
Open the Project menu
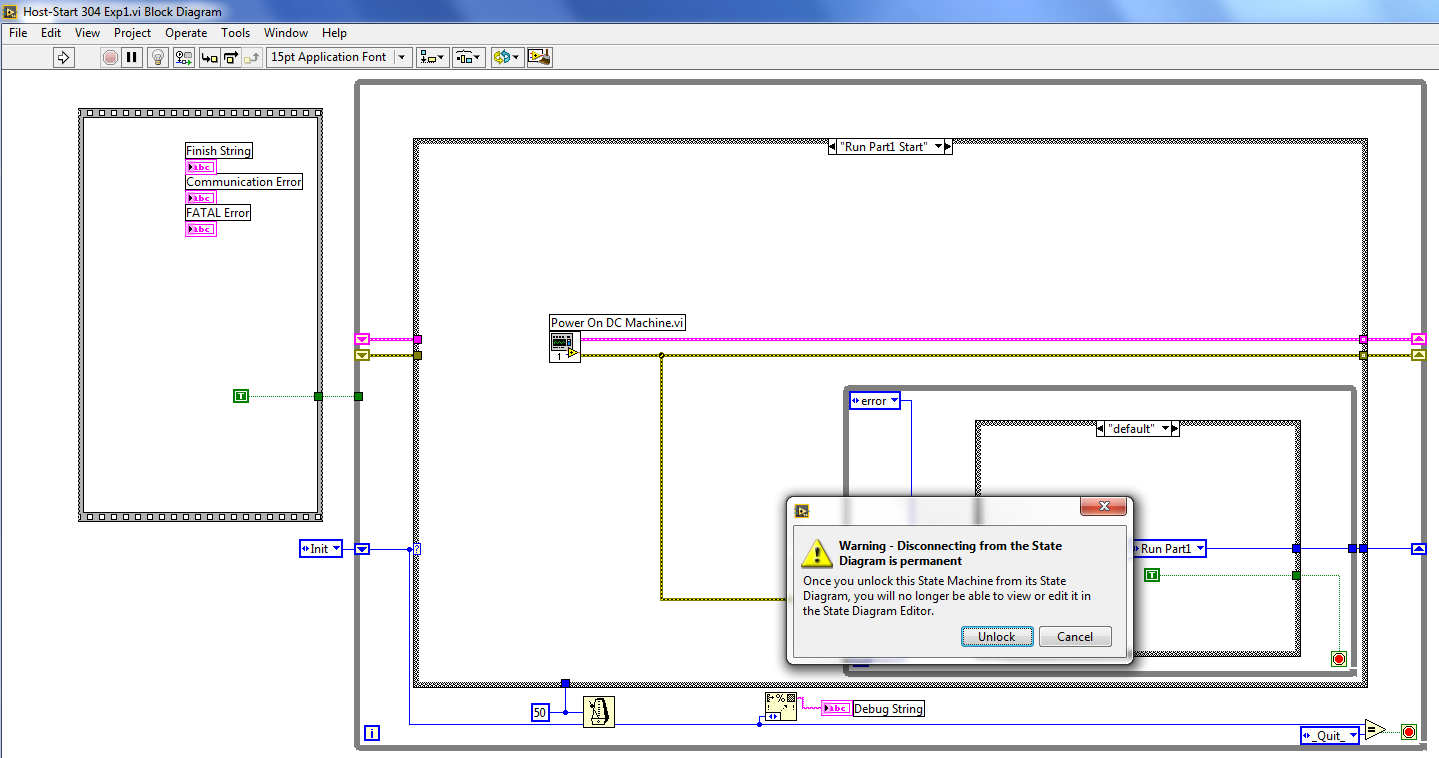(x=132, y=33)
